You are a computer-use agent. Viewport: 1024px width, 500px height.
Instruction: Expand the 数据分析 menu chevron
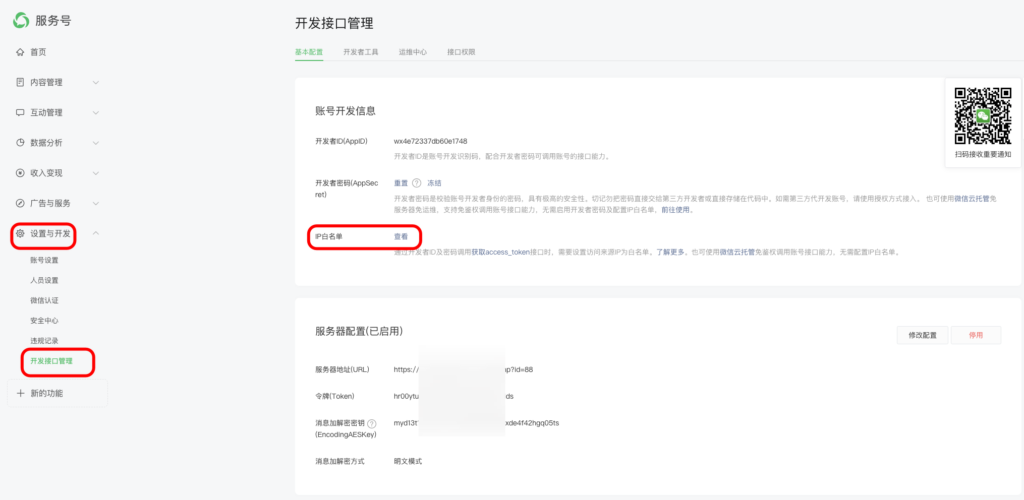96,142
